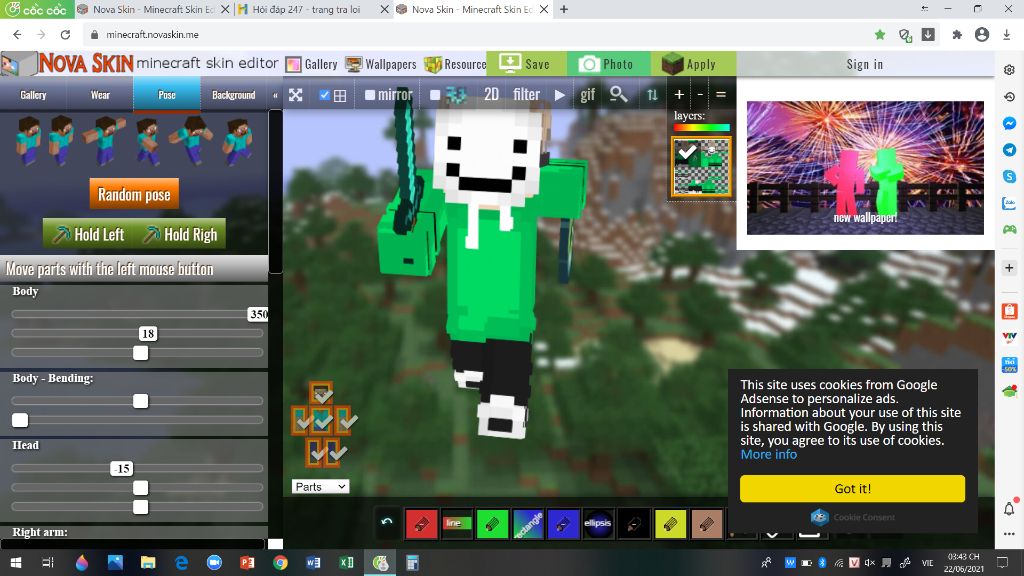This screenshot has width=1024, height=576.
Task: Click the fullscreen expand arrows icon
Action: [x=296, y=95]
